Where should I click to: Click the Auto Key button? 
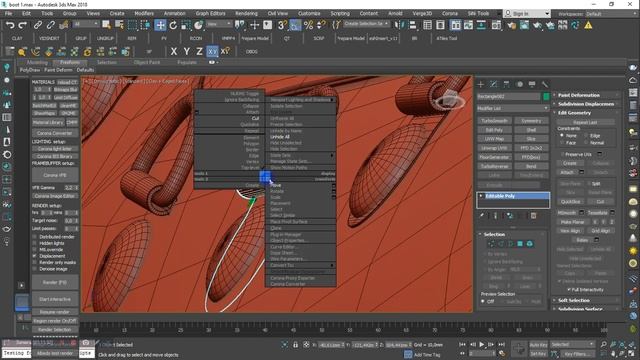538,344
